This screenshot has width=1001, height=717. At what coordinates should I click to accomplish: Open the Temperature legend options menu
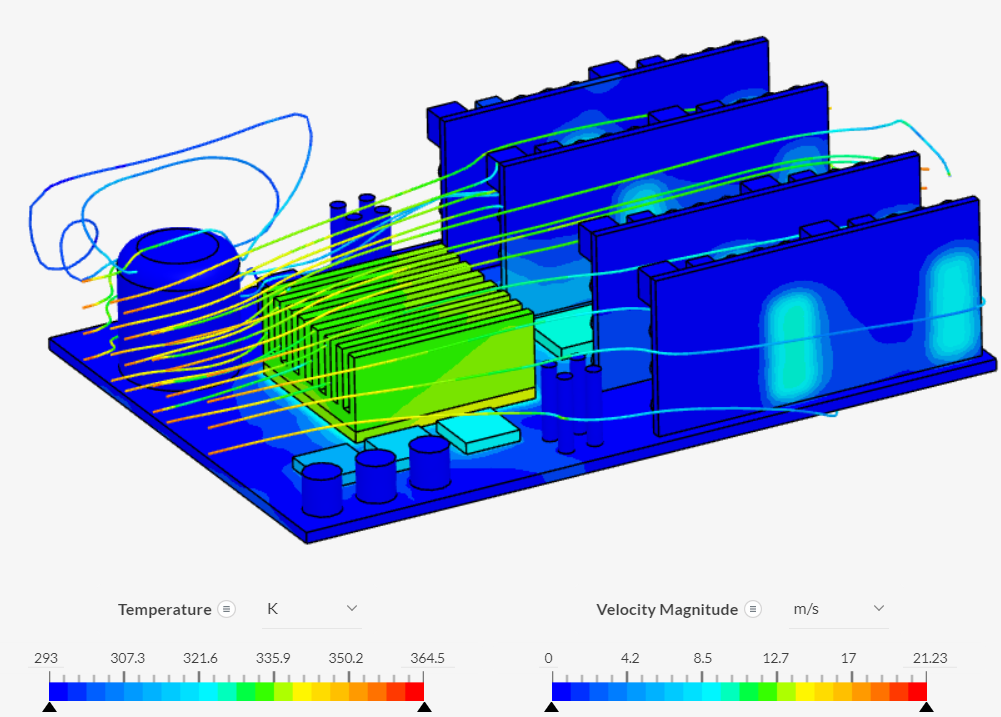point(227,609)
